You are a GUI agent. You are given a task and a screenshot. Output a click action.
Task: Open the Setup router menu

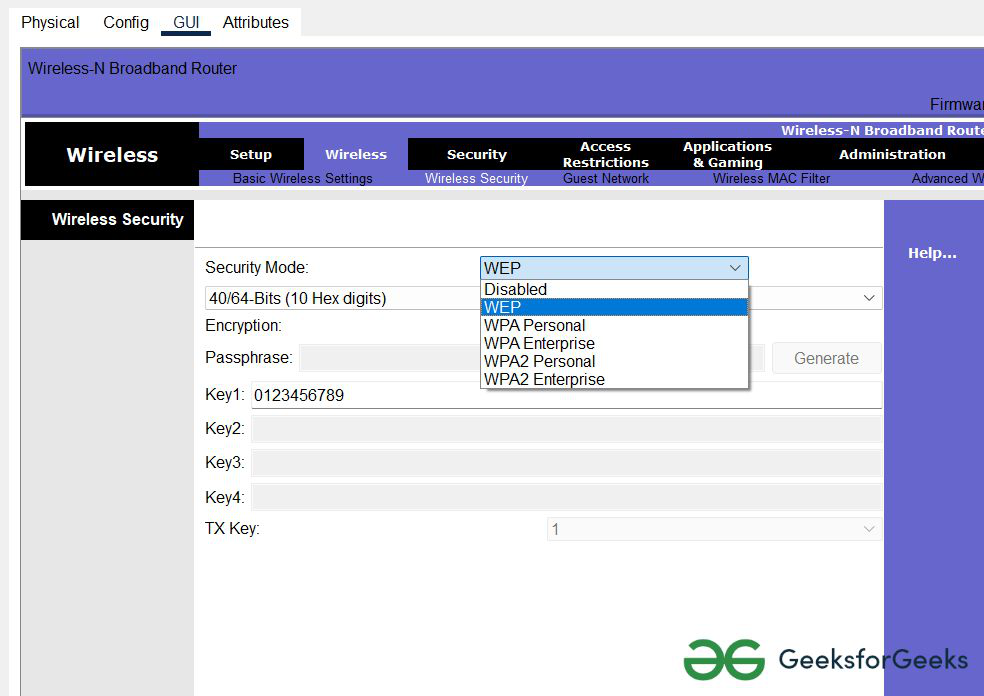click(251, 154)
